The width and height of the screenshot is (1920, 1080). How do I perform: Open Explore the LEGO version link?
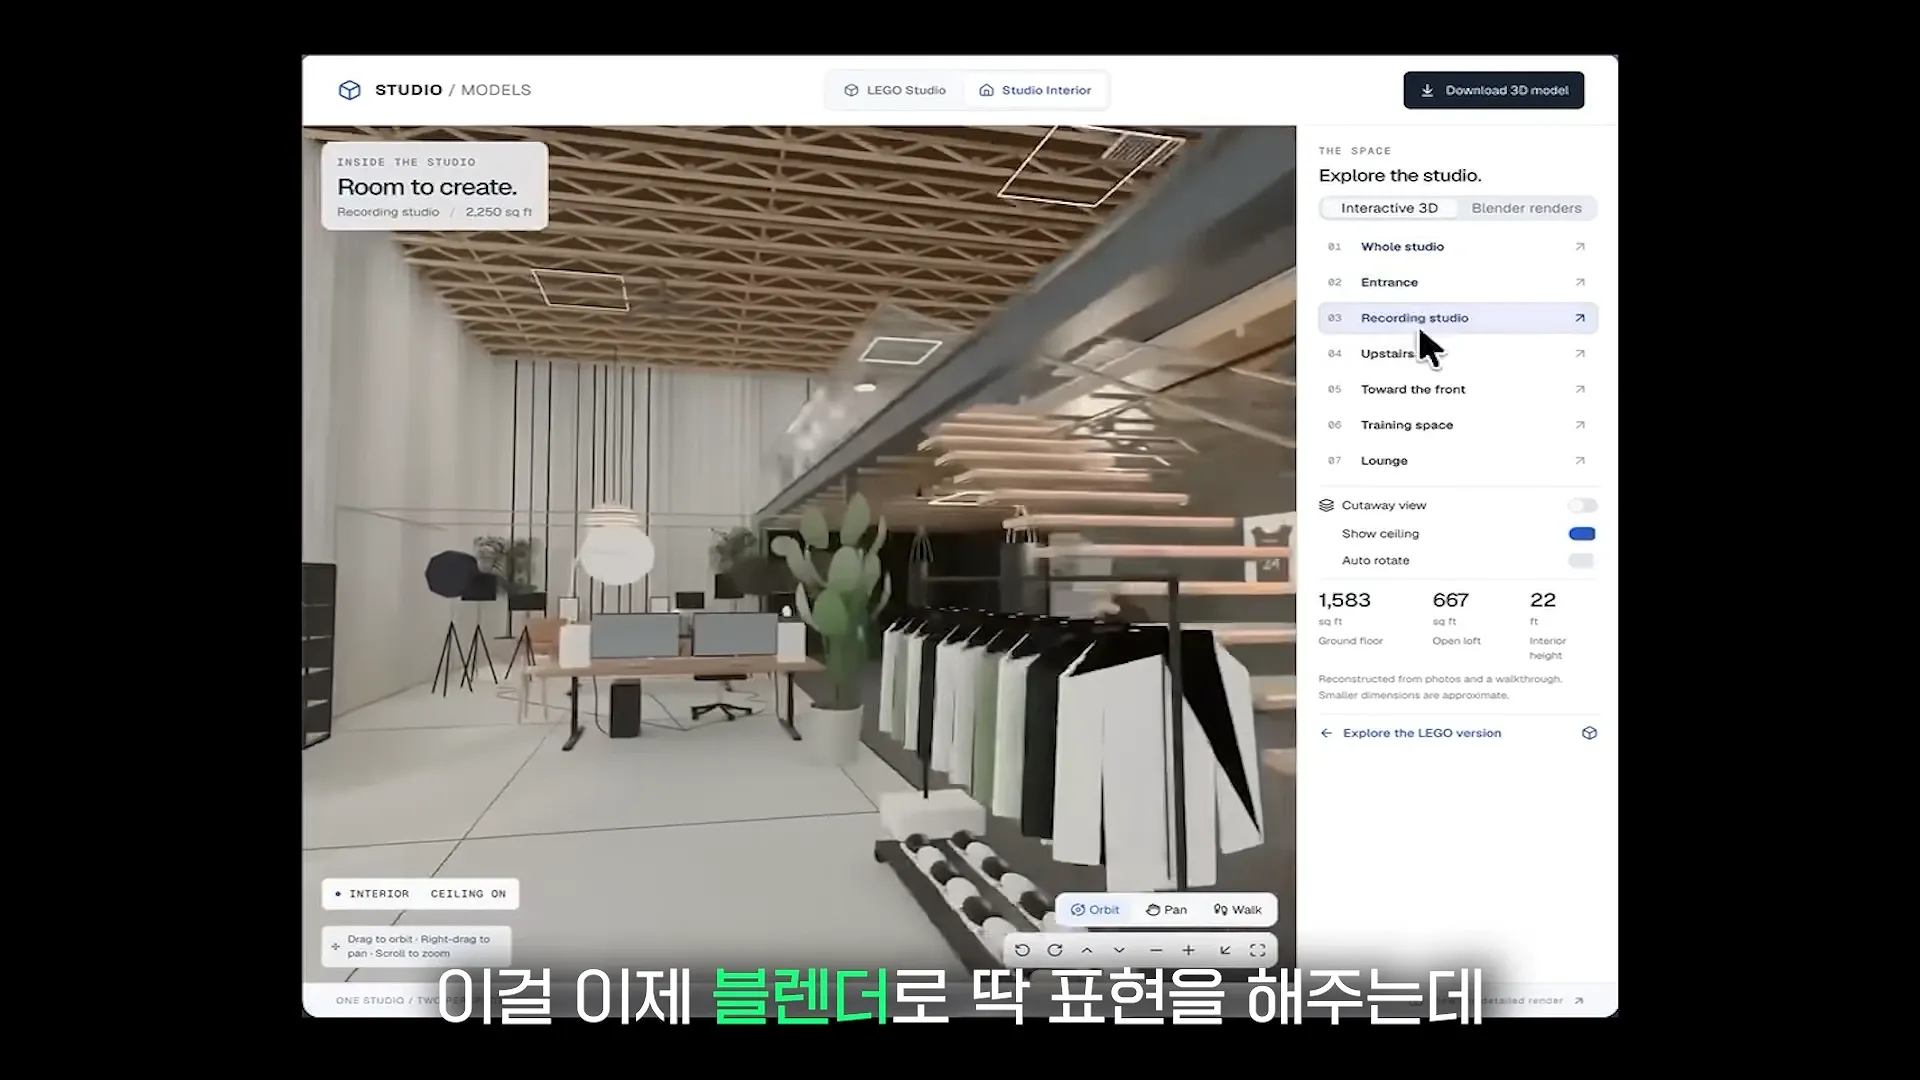click(x=1421, y=733)
